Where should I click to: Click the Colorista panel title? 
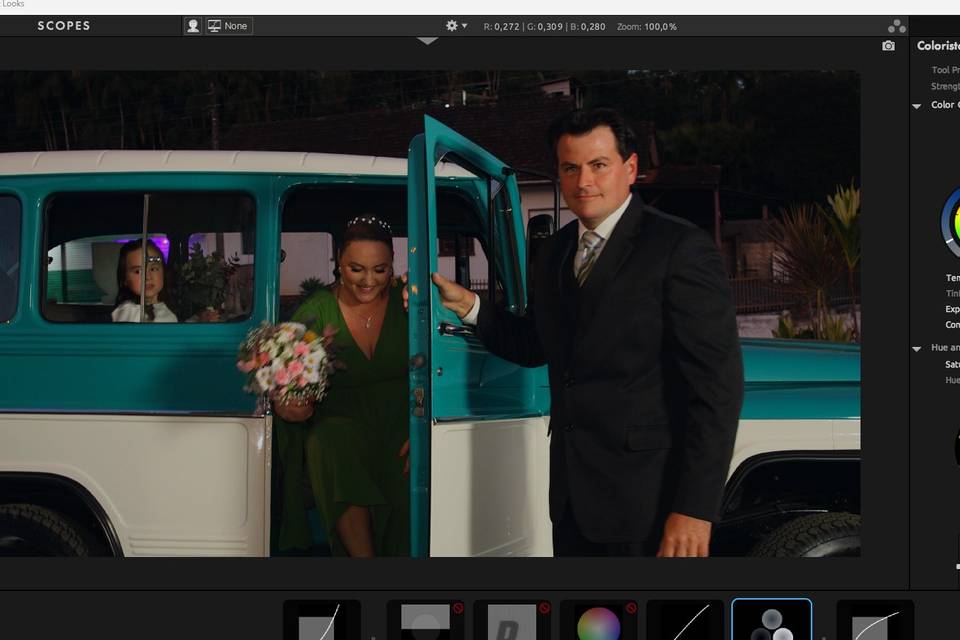tap(938, 46)
